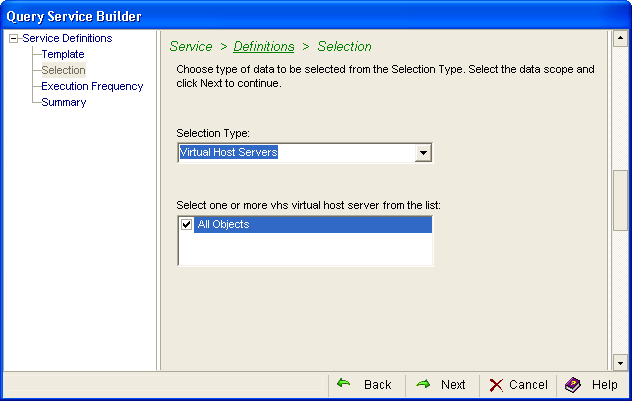
Task: Click the 'Select one or more vhs' label
Action: tap(308, 206)
